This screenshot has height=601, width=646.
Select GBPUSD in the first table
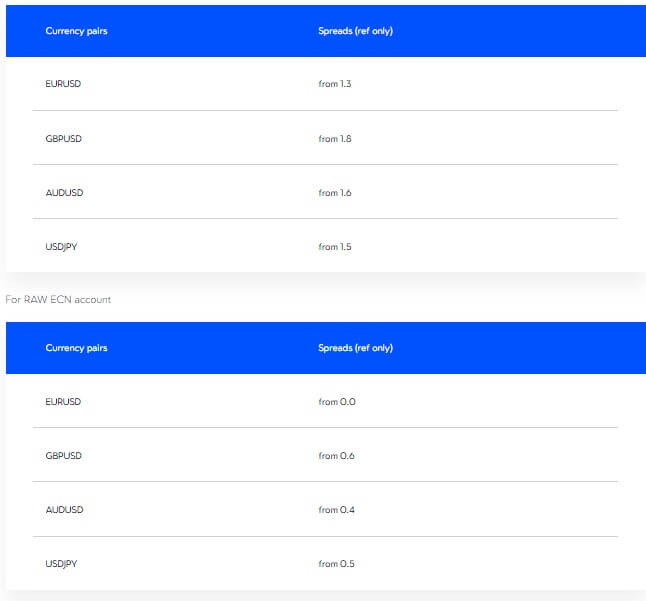pos(63,138)
